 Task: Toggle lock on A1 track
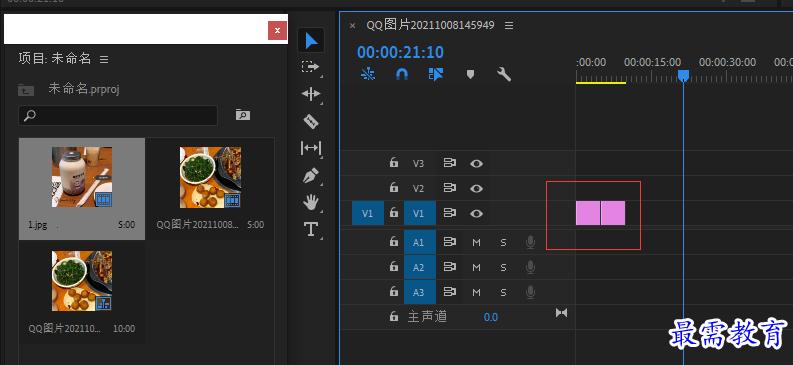393,242
